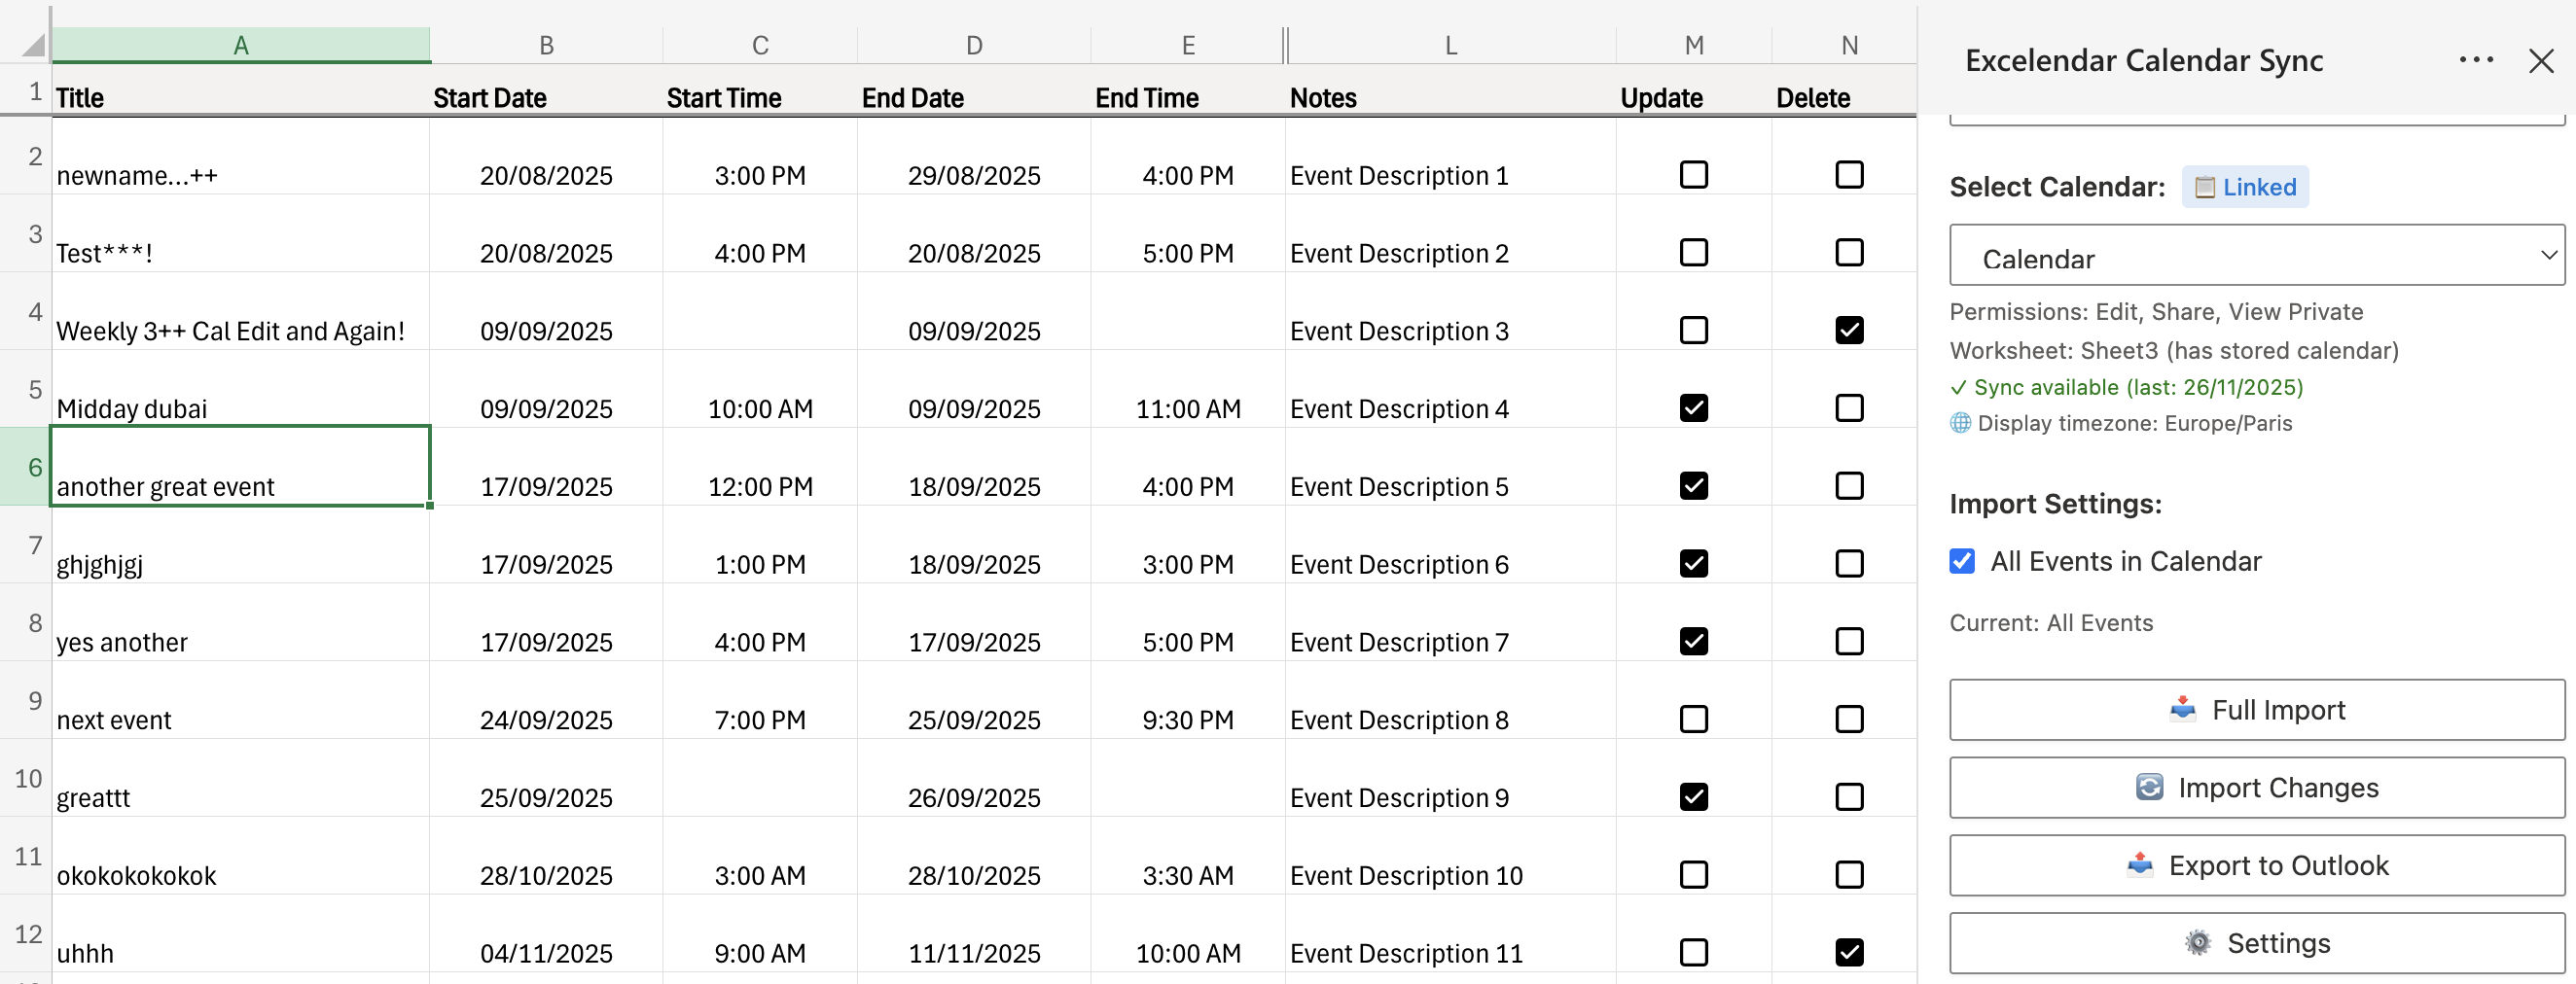Click the Full Import button
Viewport: 2576px width, 984px height.
point(2256,710)
